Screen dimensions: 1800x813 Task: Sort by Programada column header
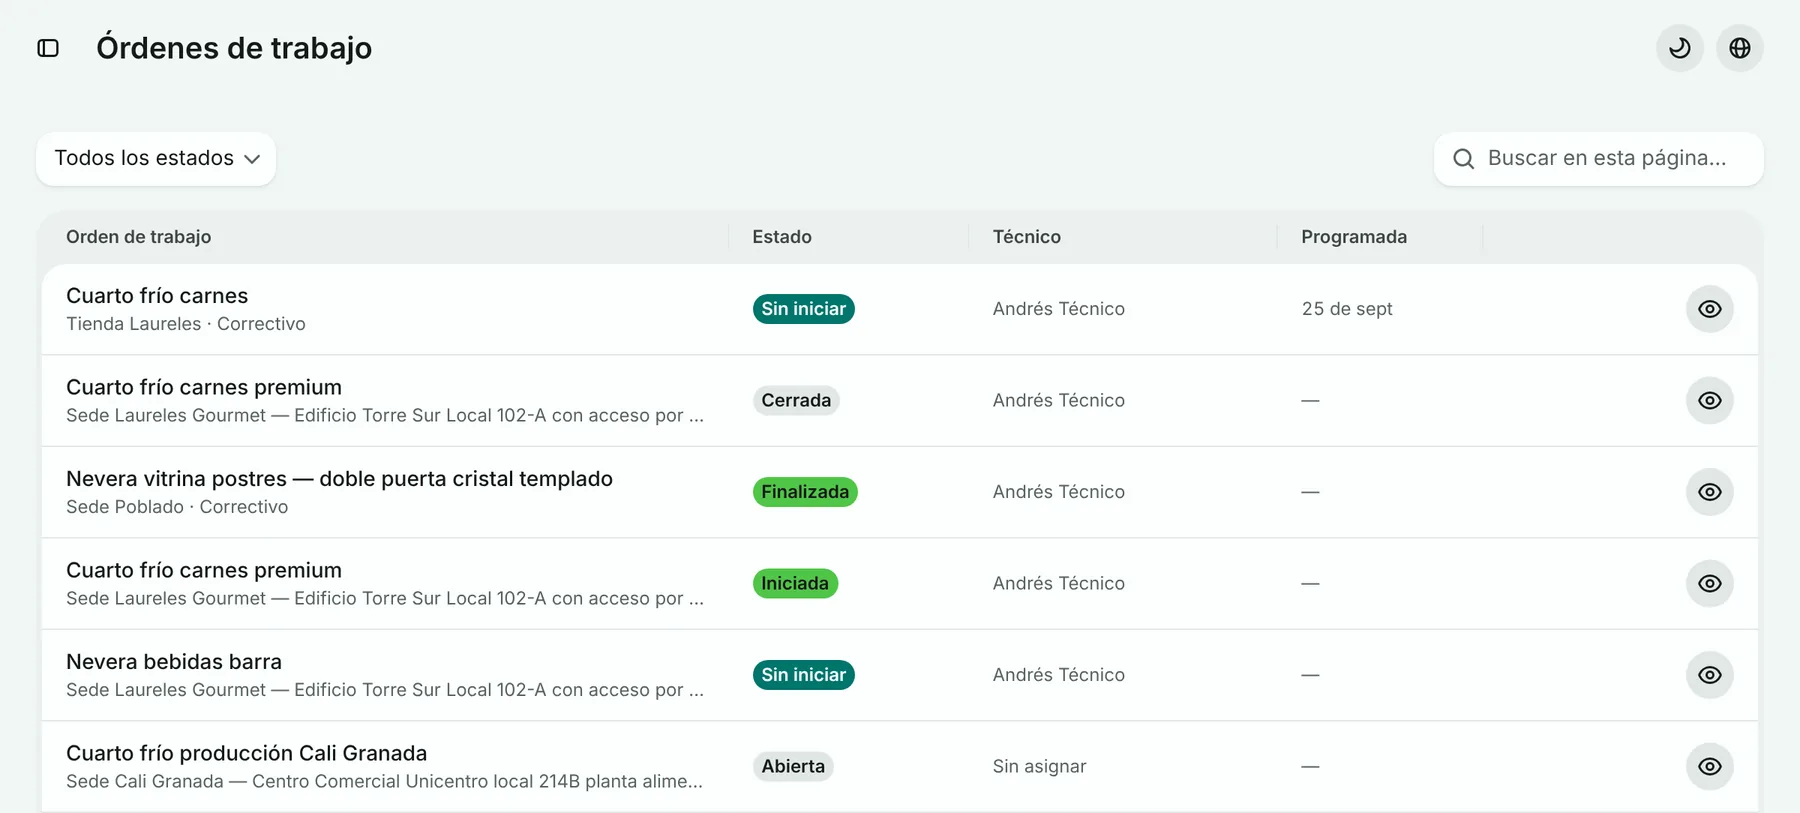click(x=1354, y=237)
